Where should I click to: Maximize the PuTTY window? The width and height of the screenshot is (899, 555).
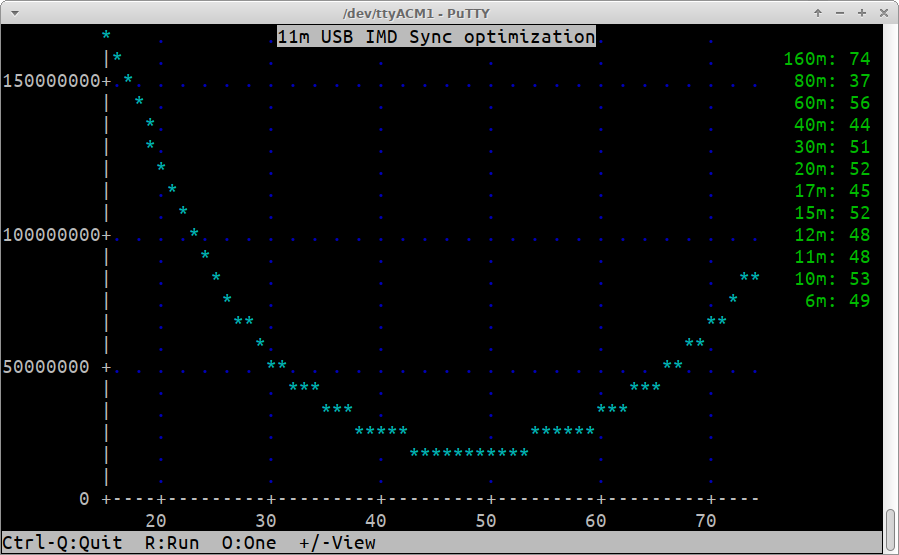point(860,12)
